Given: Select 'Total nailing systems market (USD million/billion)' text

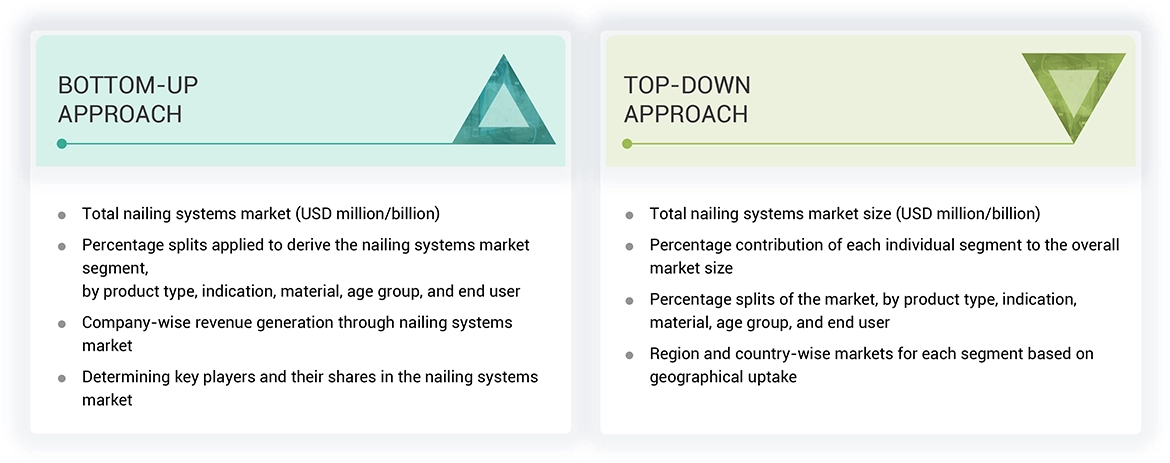Looking at the screenshot, I should click(260, 213).
